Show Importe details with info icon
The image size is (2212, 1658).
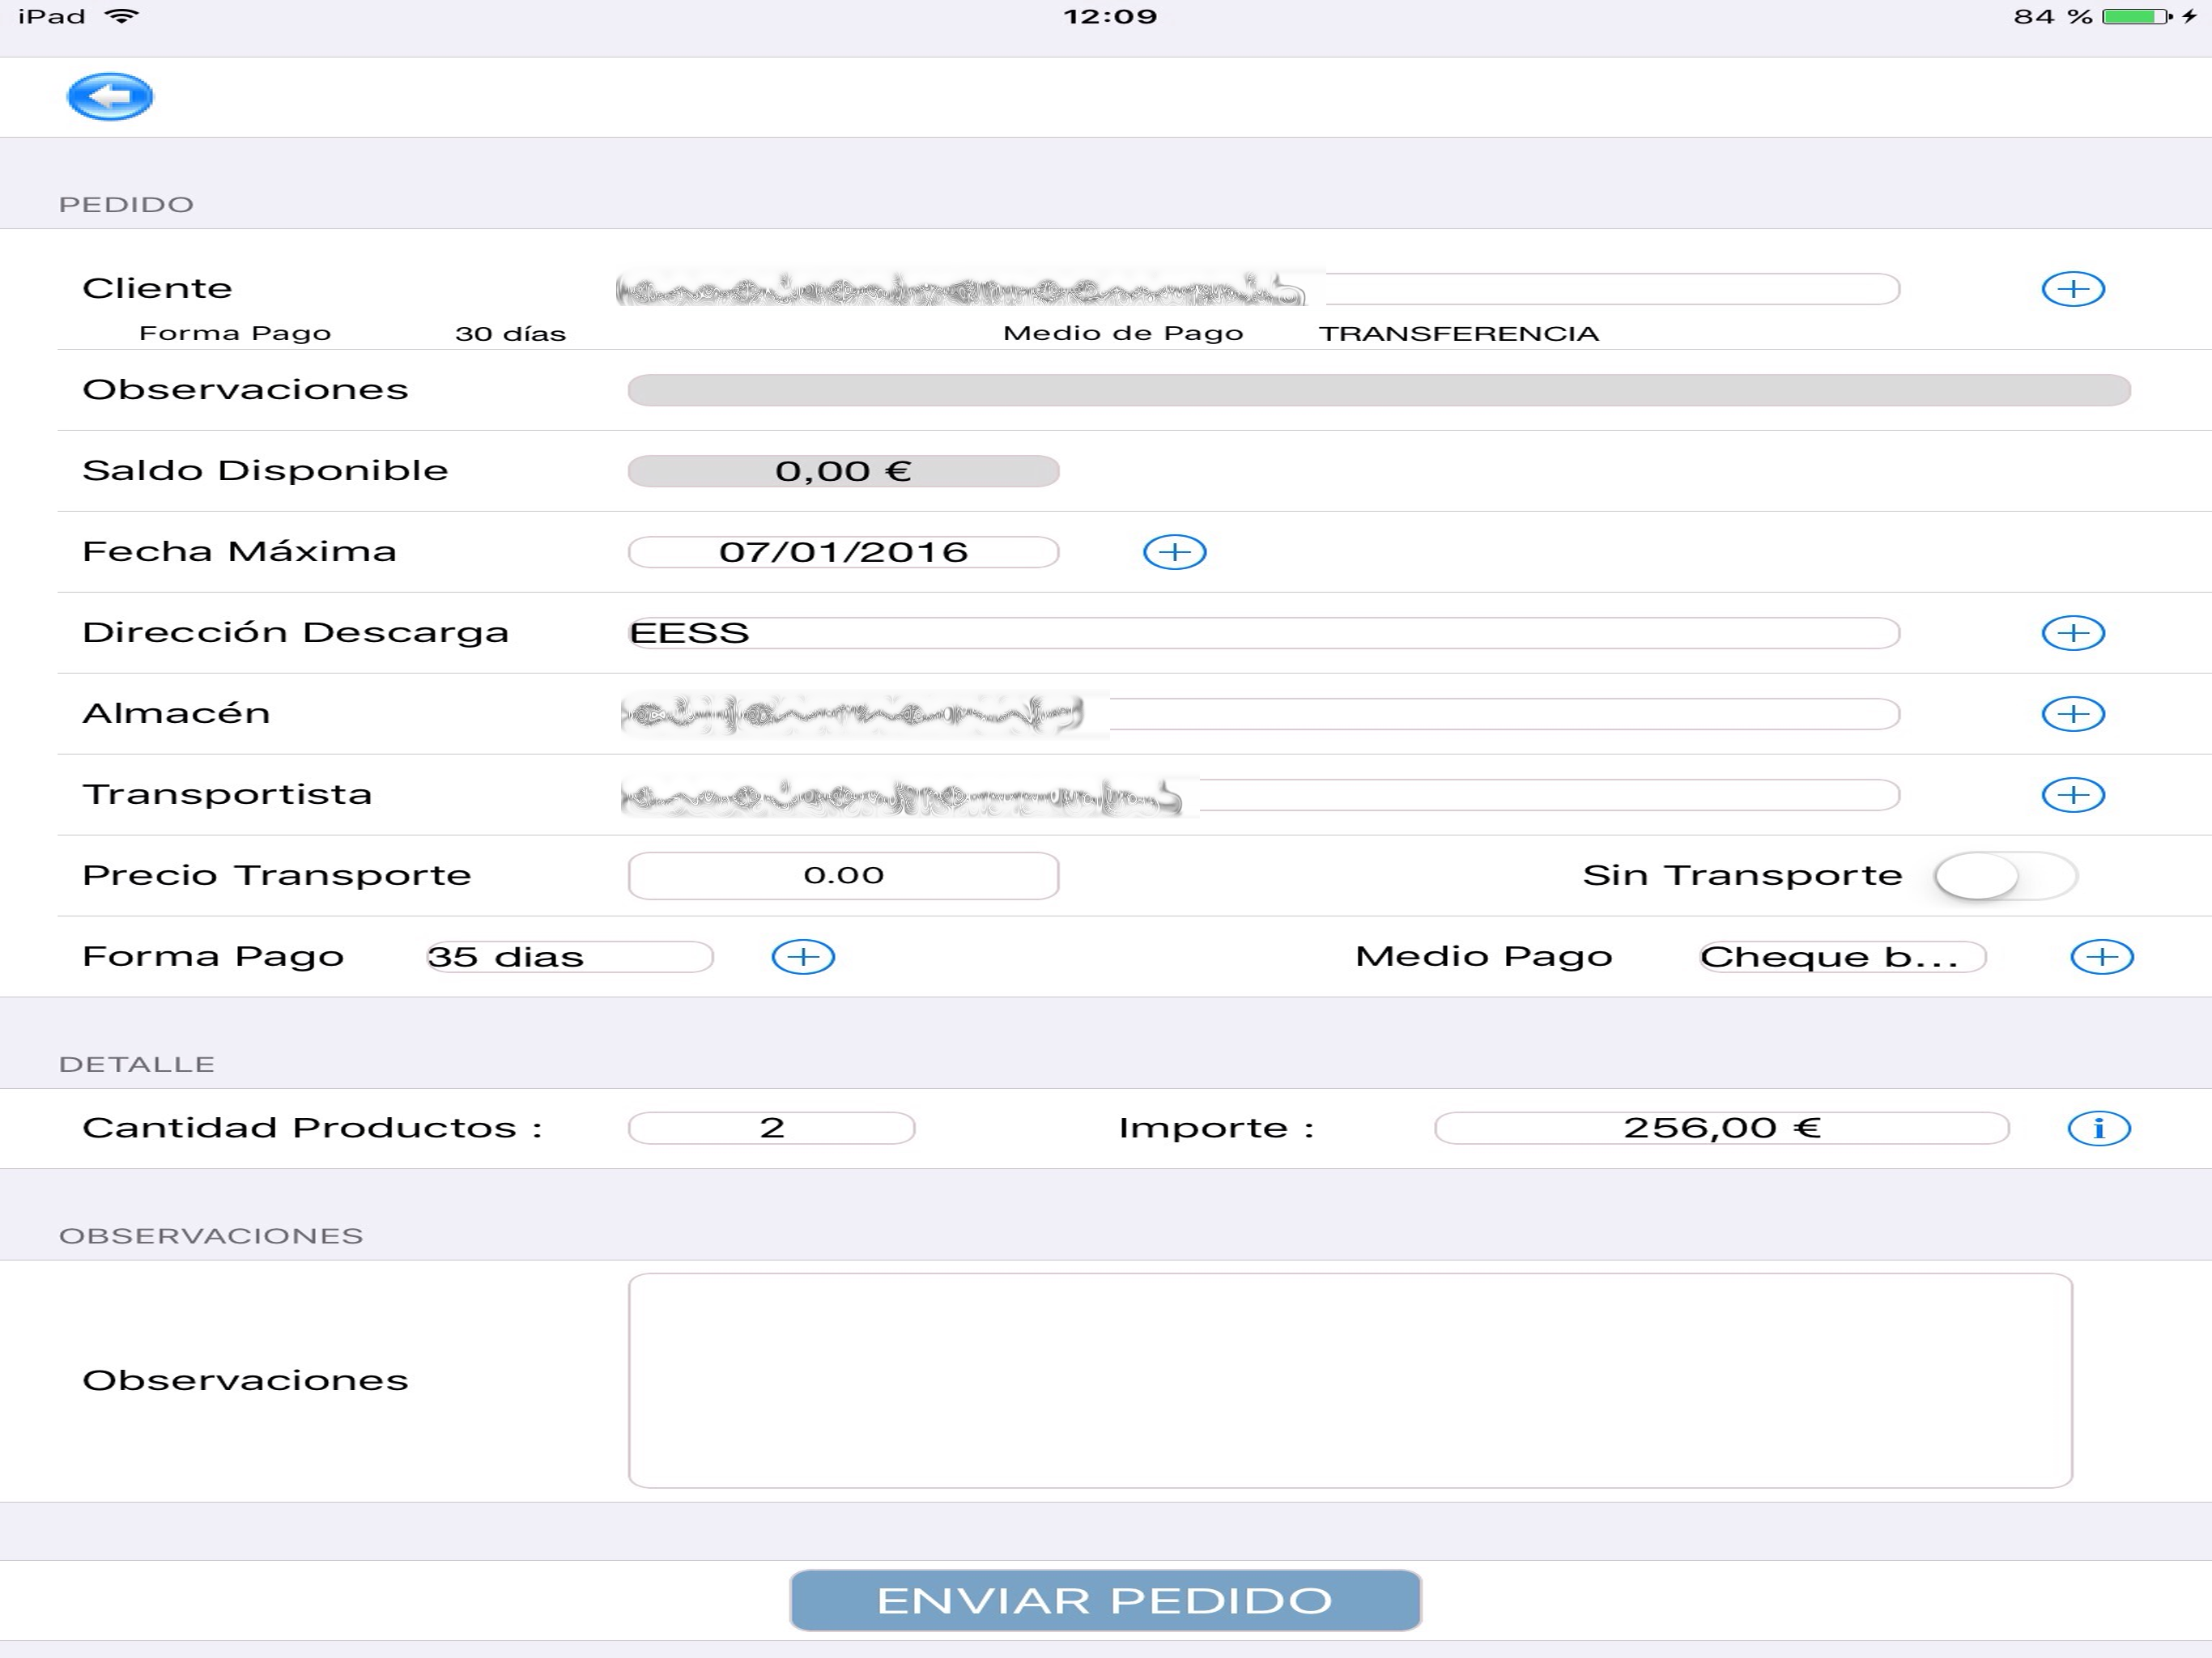click(2099, 1128)
